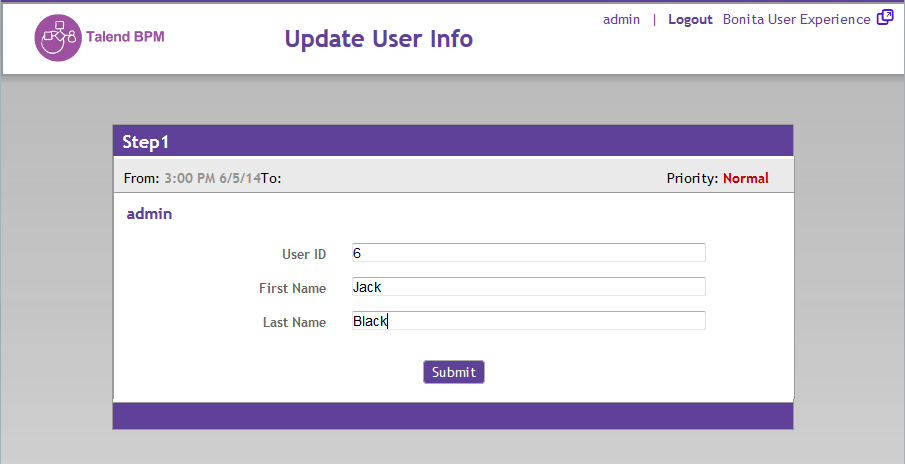Submit the user info form
905x464 pixels.
[454, 372]
